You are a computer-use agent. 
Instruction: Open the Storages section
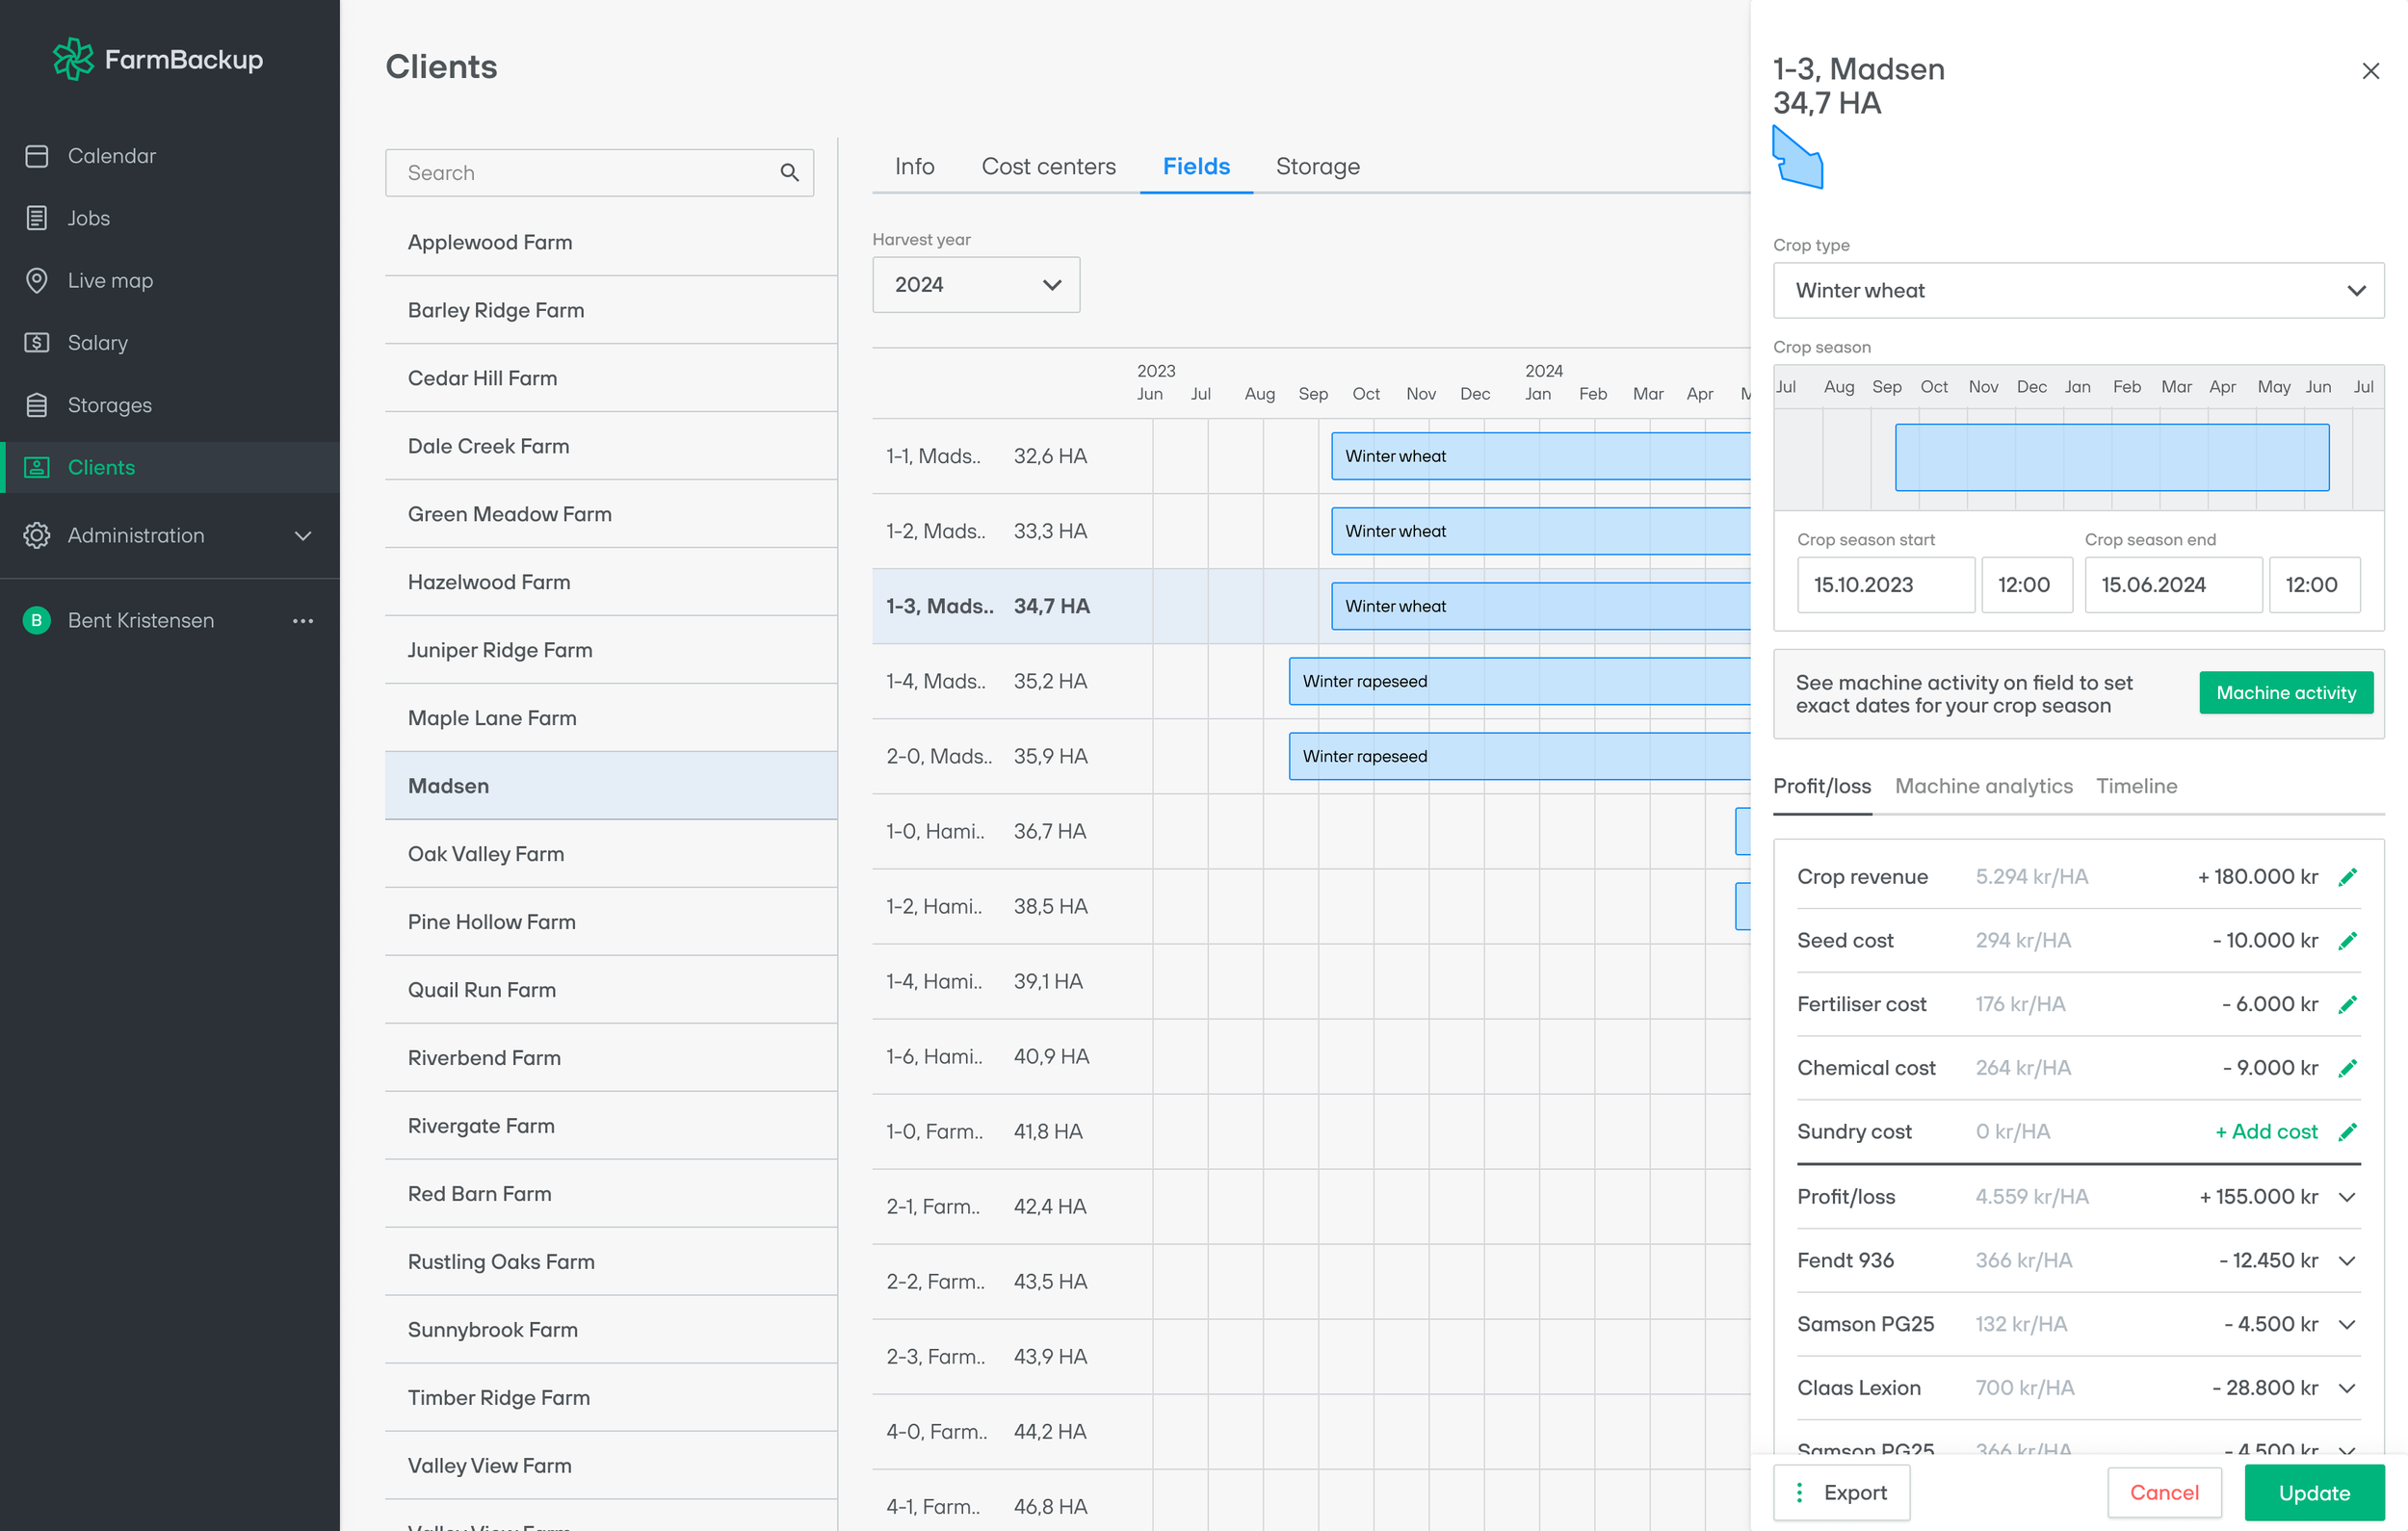coord(109,405)
